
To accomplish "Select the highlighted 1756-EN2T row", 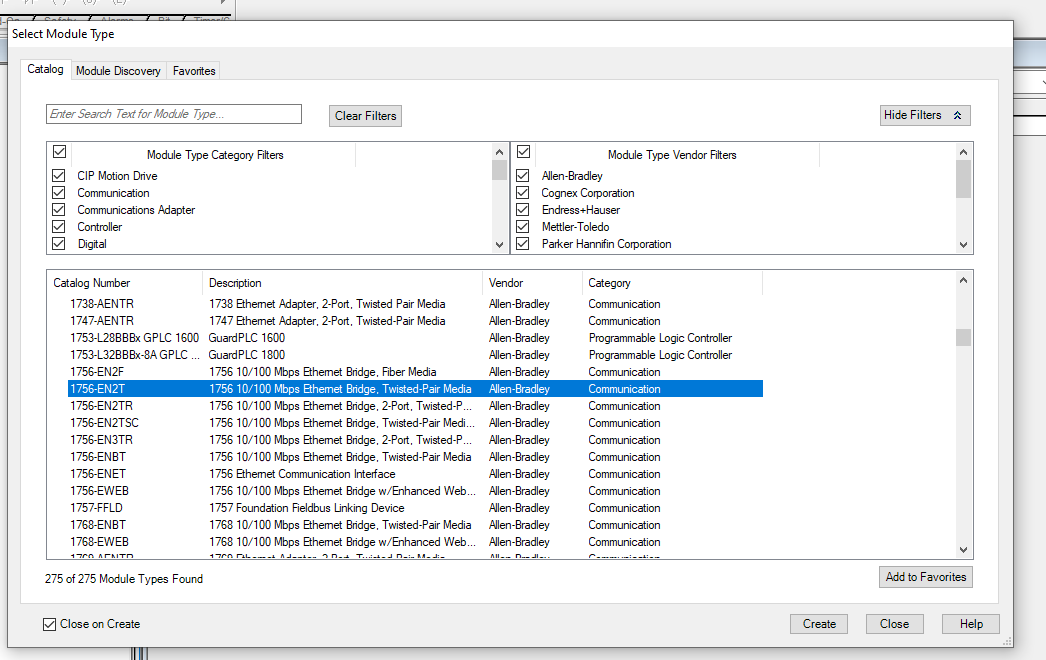I will tap(415, 389).
